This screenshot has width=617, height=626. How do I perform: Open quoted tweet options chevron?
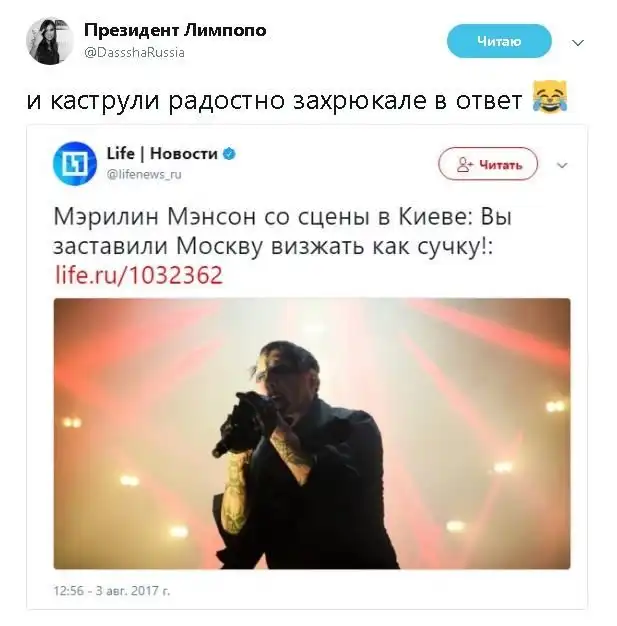pos(562,165)
